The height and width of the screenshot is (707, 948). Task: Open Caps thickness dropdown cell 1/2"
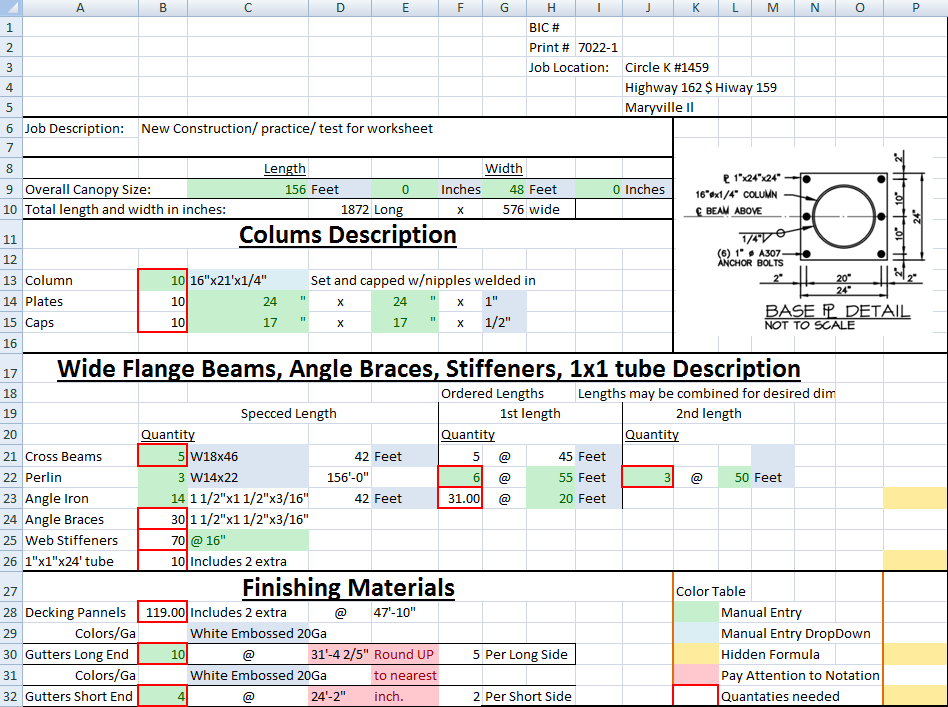coord(504,322)
